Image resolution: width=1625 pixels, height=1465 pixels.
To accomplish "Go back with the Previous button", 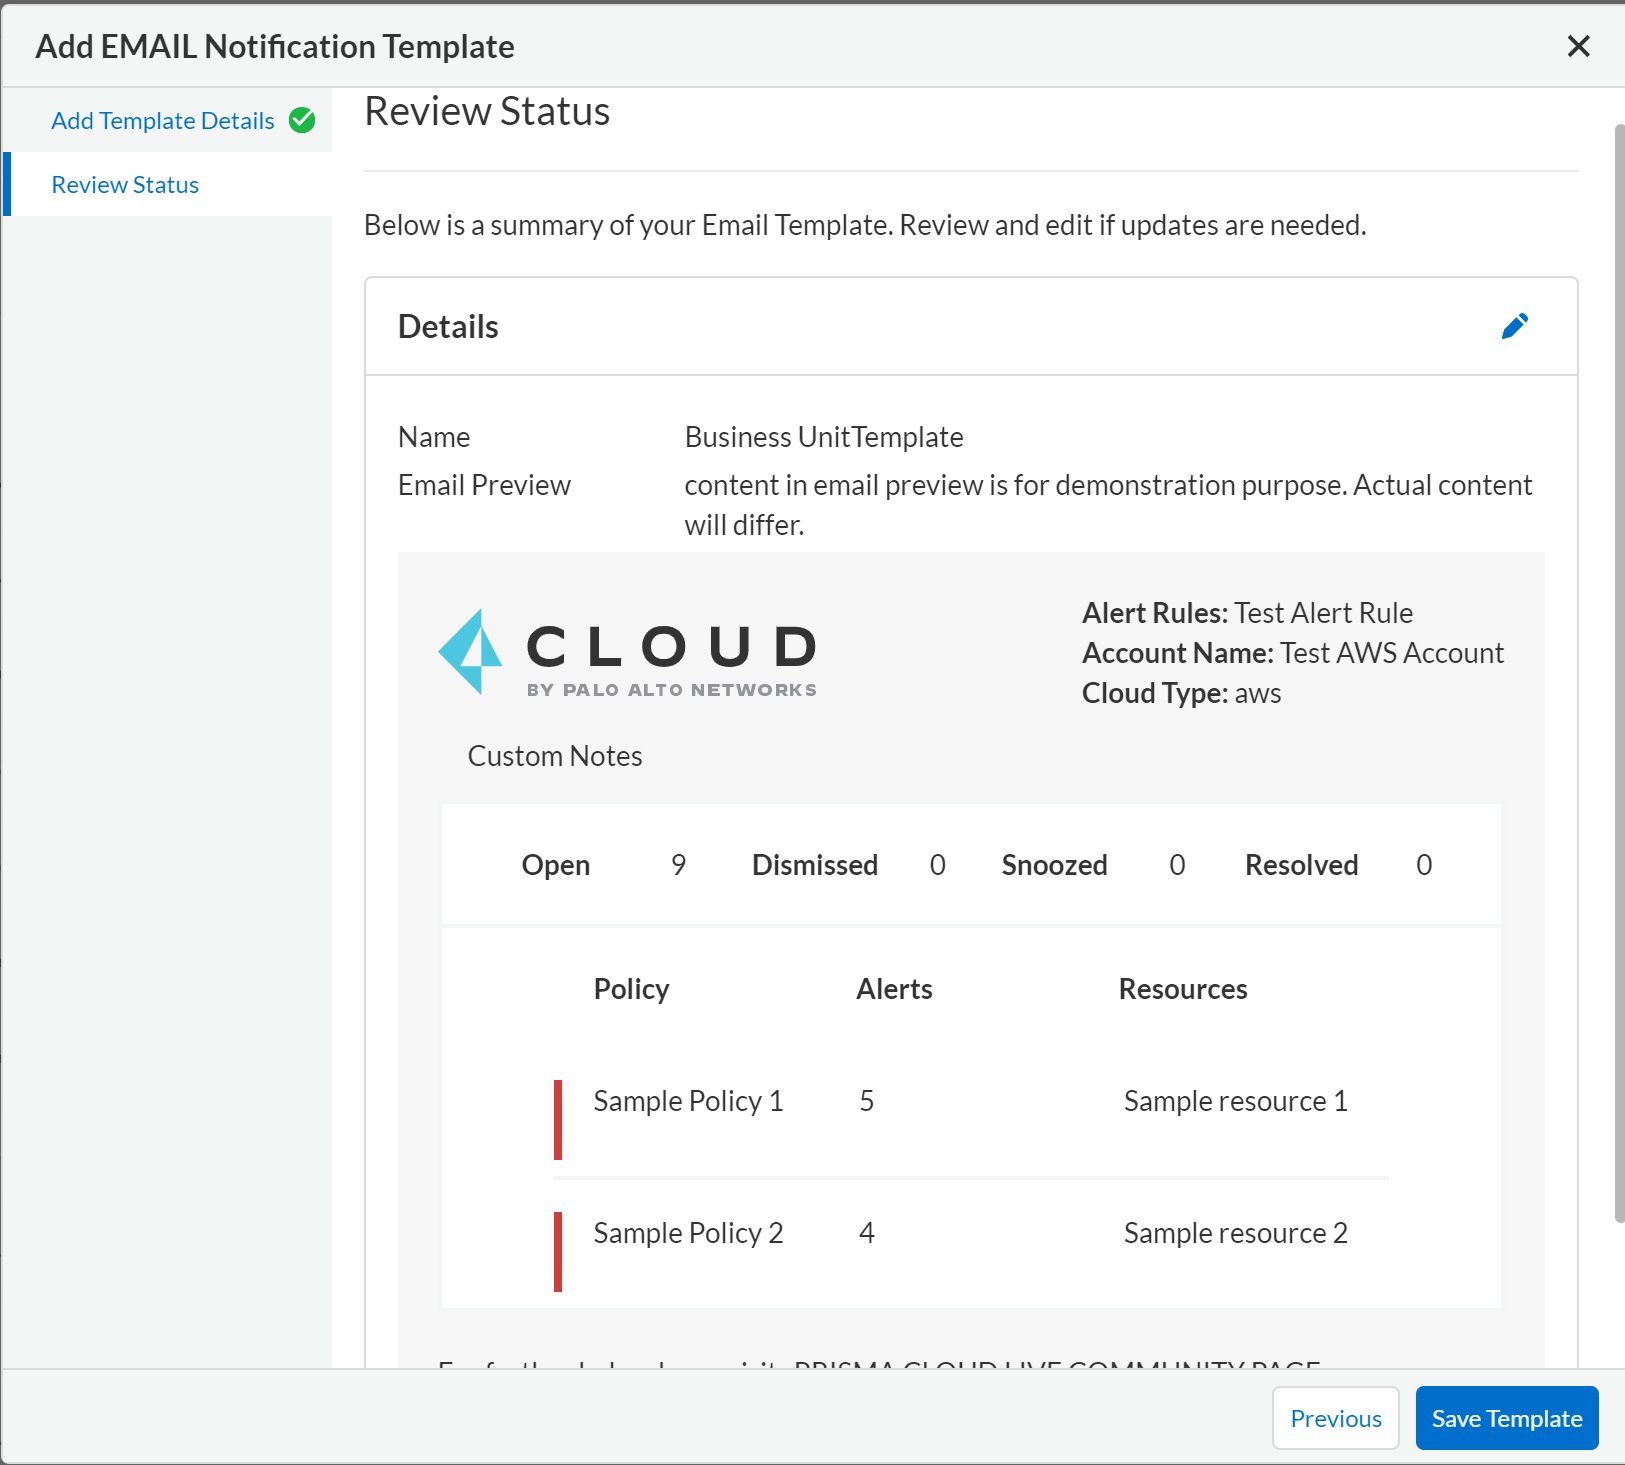I will coord(1335,1418).
